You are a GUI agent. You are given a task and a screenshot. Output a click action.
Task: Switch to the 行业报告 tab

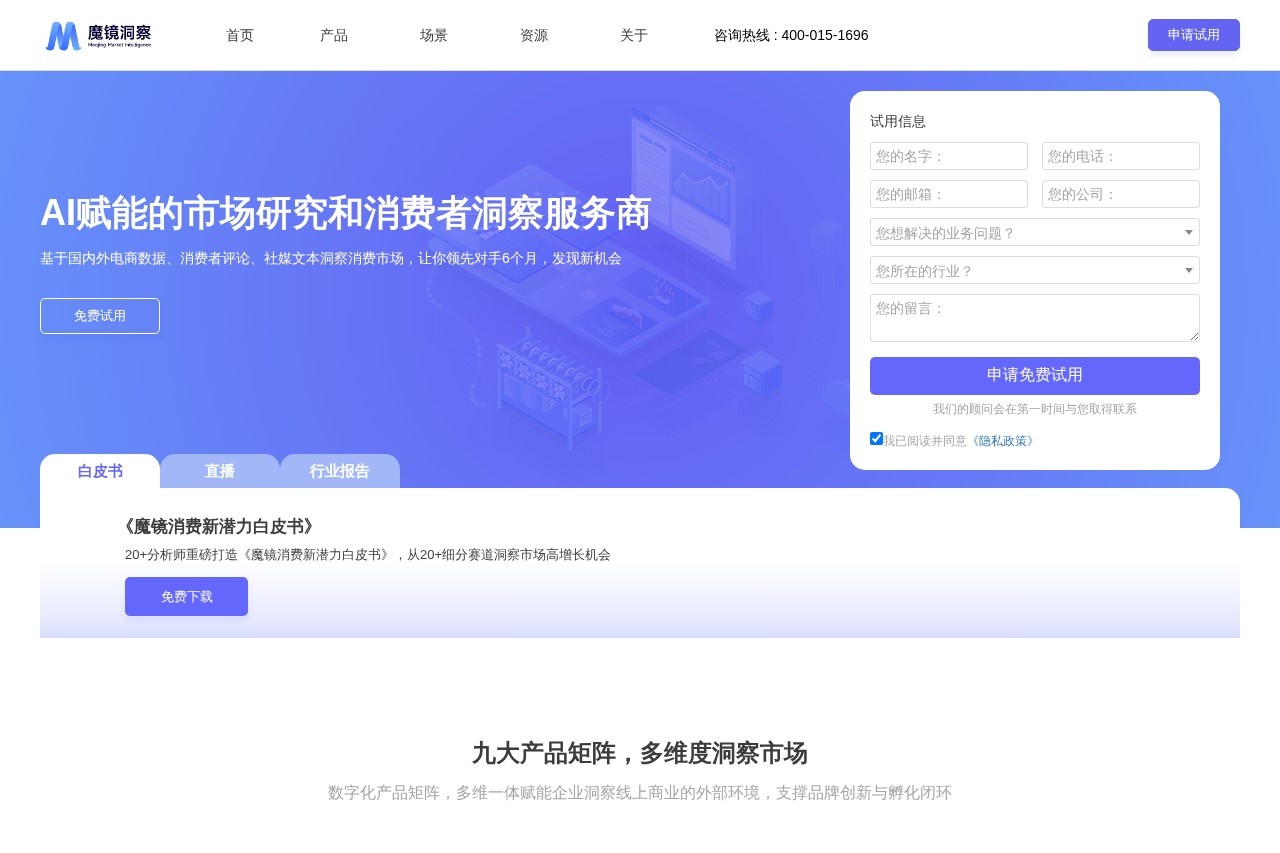339,470
